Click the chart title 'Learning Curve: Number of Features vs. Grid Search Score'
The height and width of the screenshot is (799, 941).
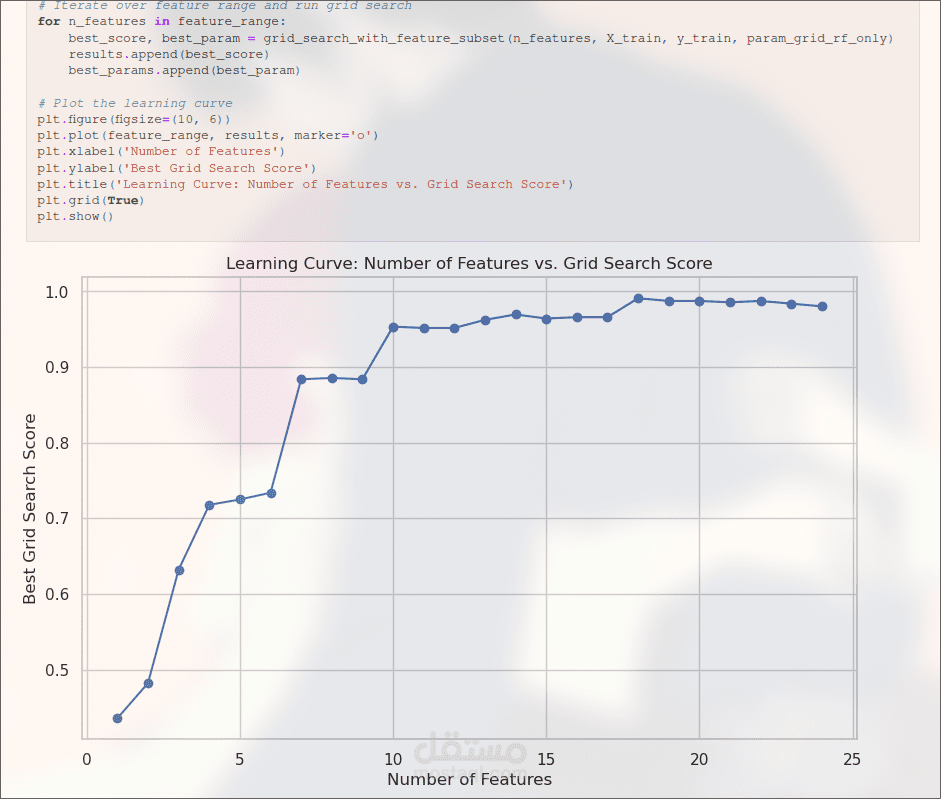pyautogui.click(x=469, y=264)
